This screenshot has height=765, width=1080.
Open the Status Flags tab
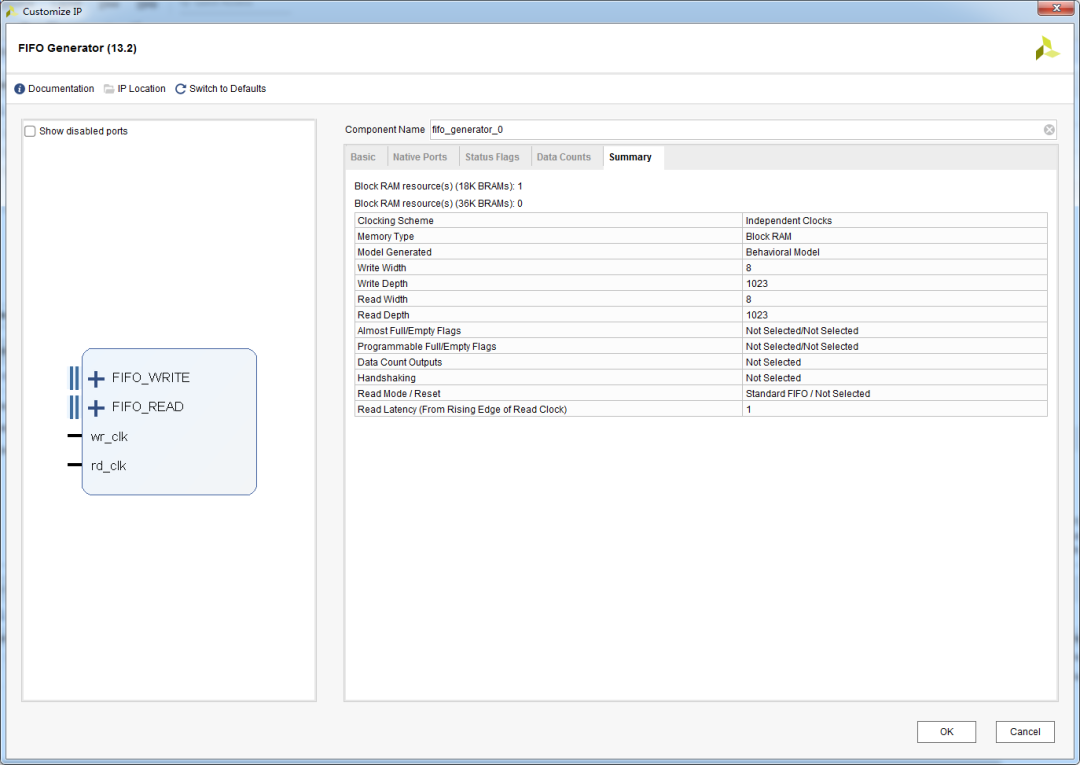coord(492,157)
